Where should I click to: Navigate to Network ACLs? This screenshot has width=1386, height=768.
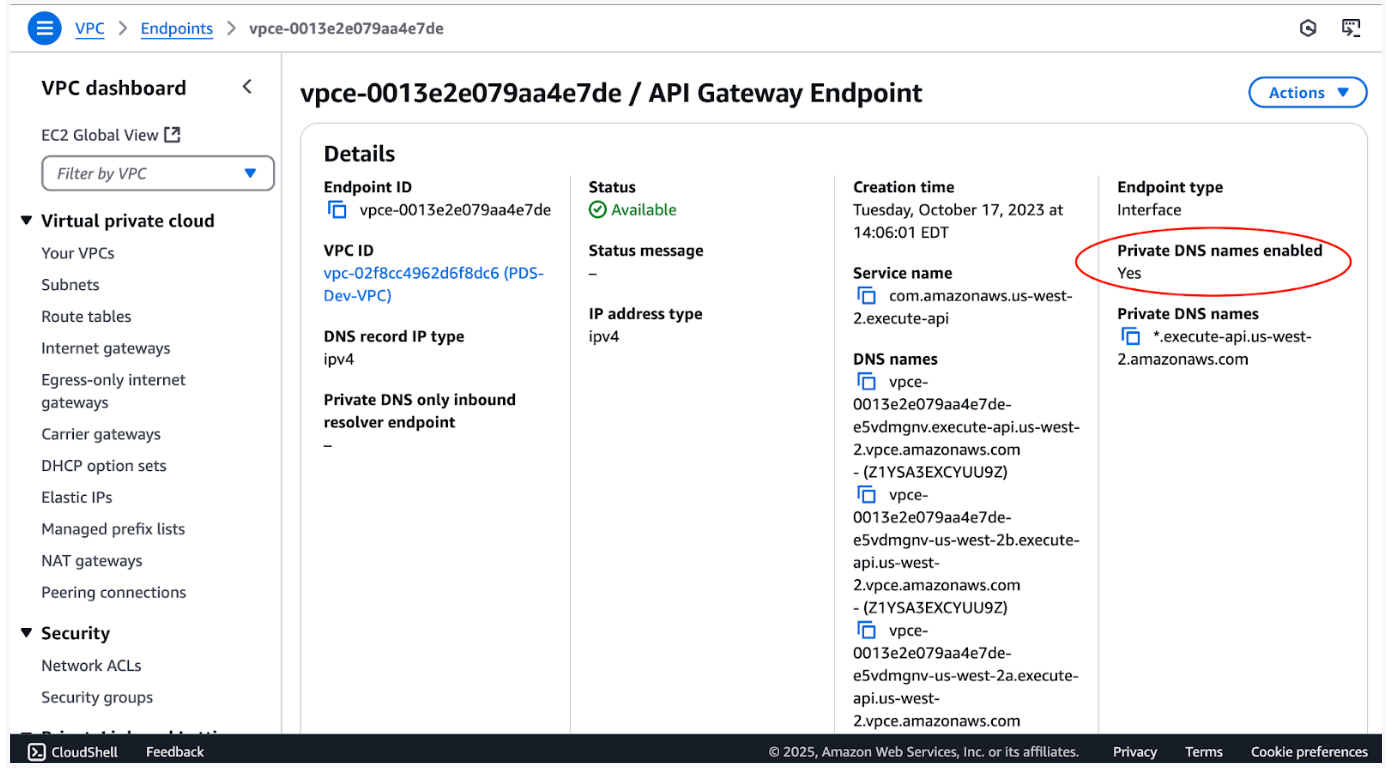(91, 666)
